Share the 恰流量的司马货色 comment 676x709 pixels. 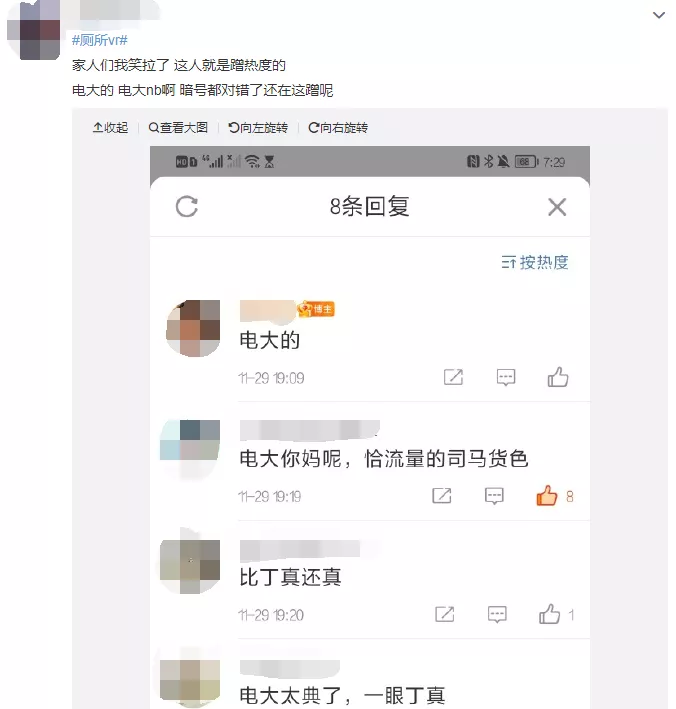tap(442, 496)
